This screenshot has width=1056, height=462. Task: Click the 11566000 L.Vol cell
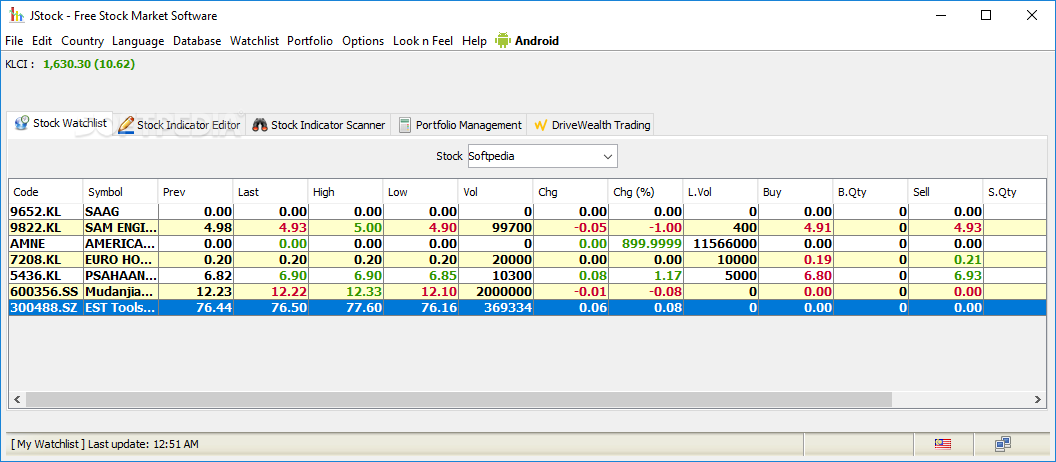coord(721,244)
